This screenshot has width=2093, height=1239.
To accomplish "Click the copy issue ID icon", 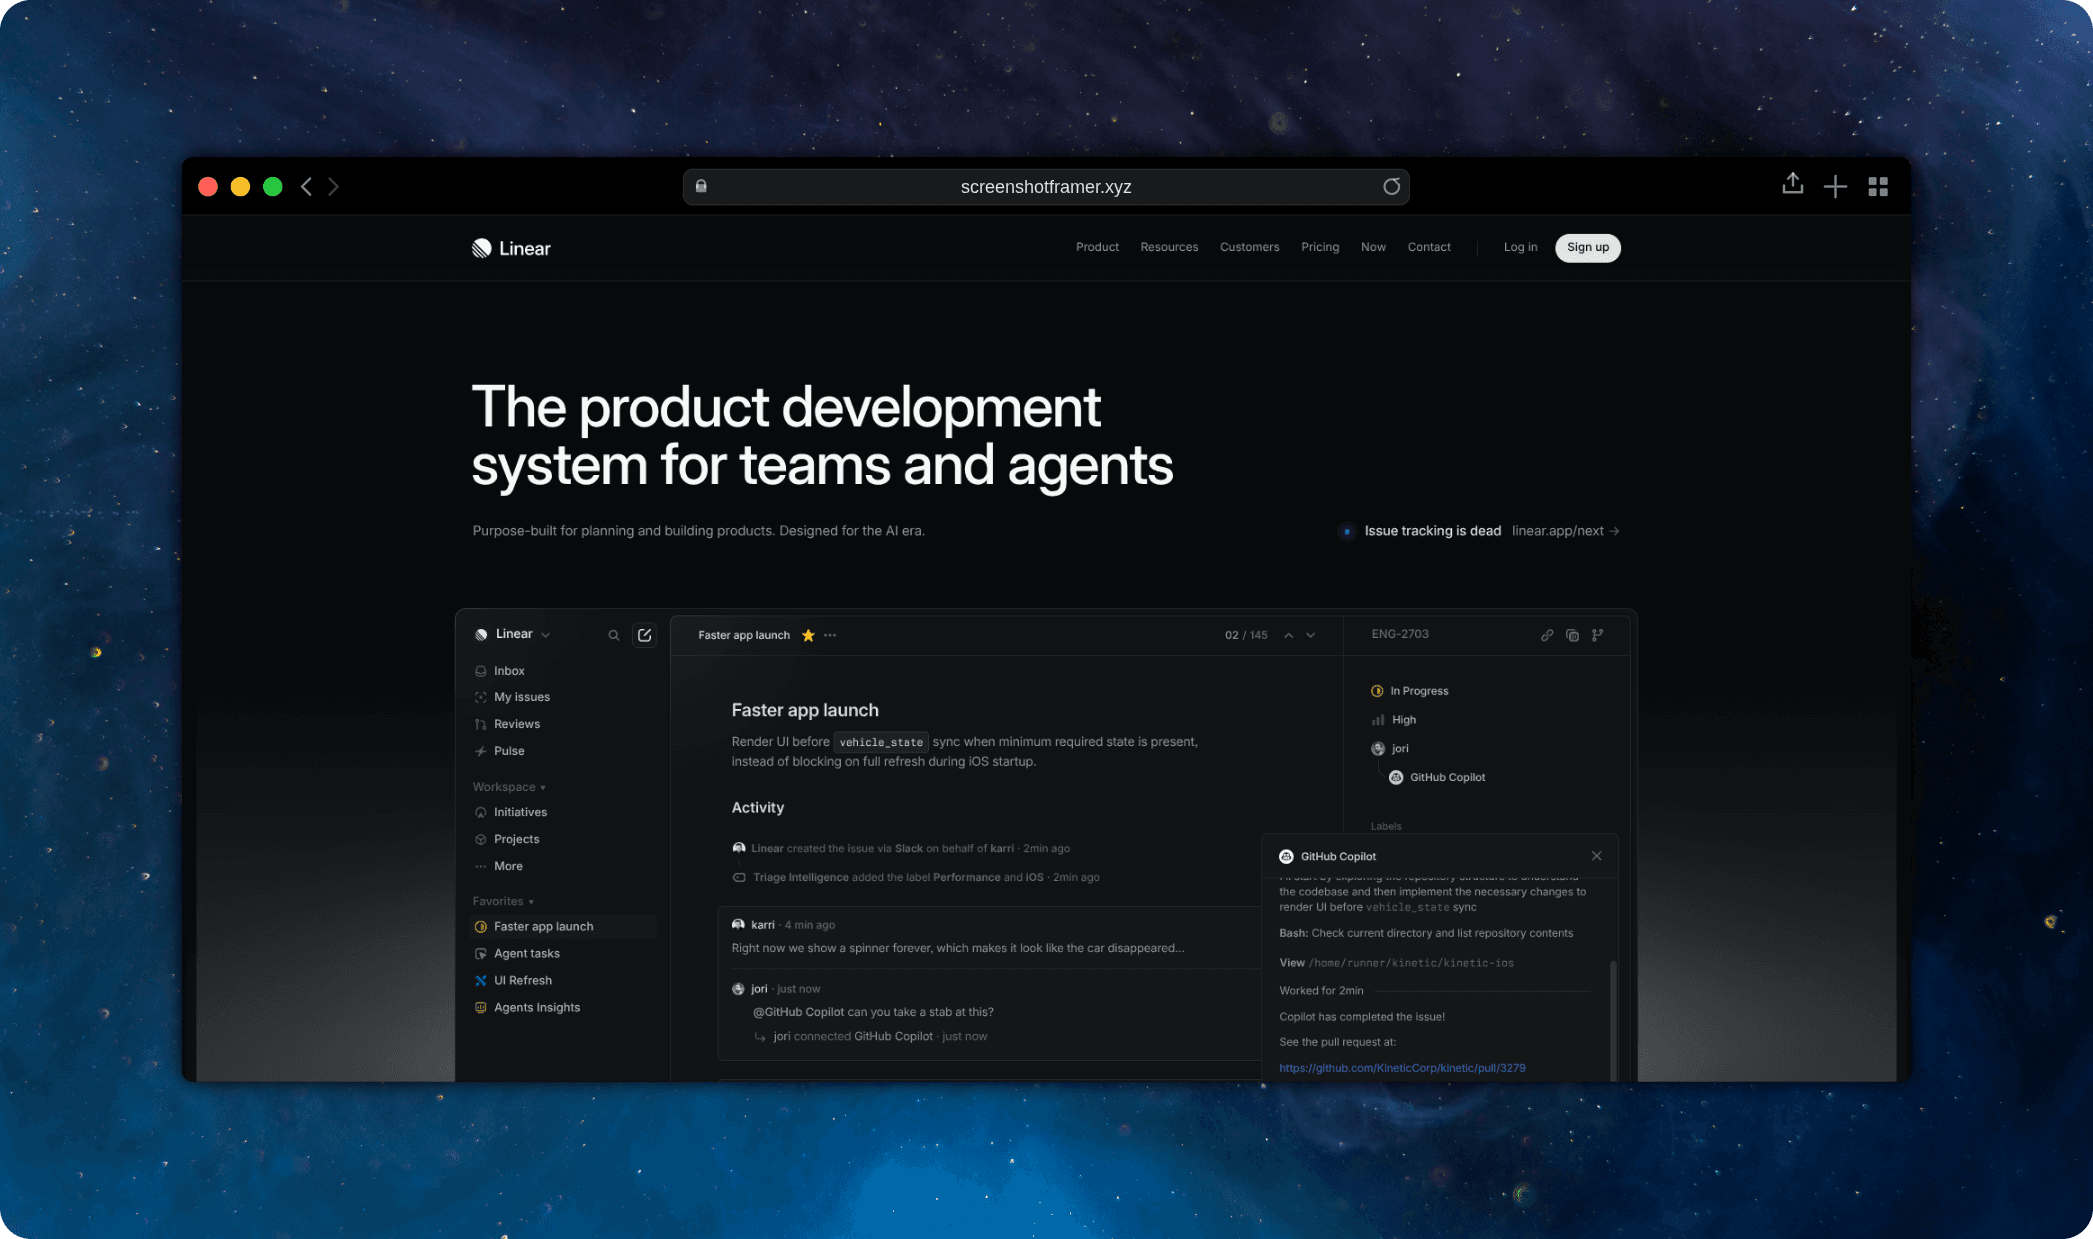I will pyautogui.click(x=1572, y=635).
